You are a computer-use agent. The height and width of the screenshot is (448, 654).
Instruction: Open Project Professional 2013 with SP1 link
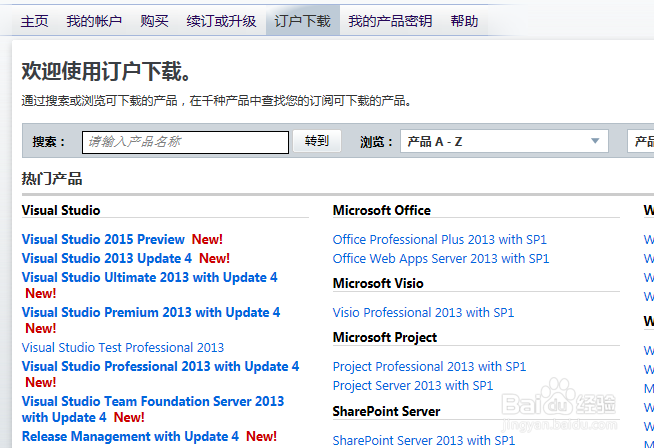429,366
